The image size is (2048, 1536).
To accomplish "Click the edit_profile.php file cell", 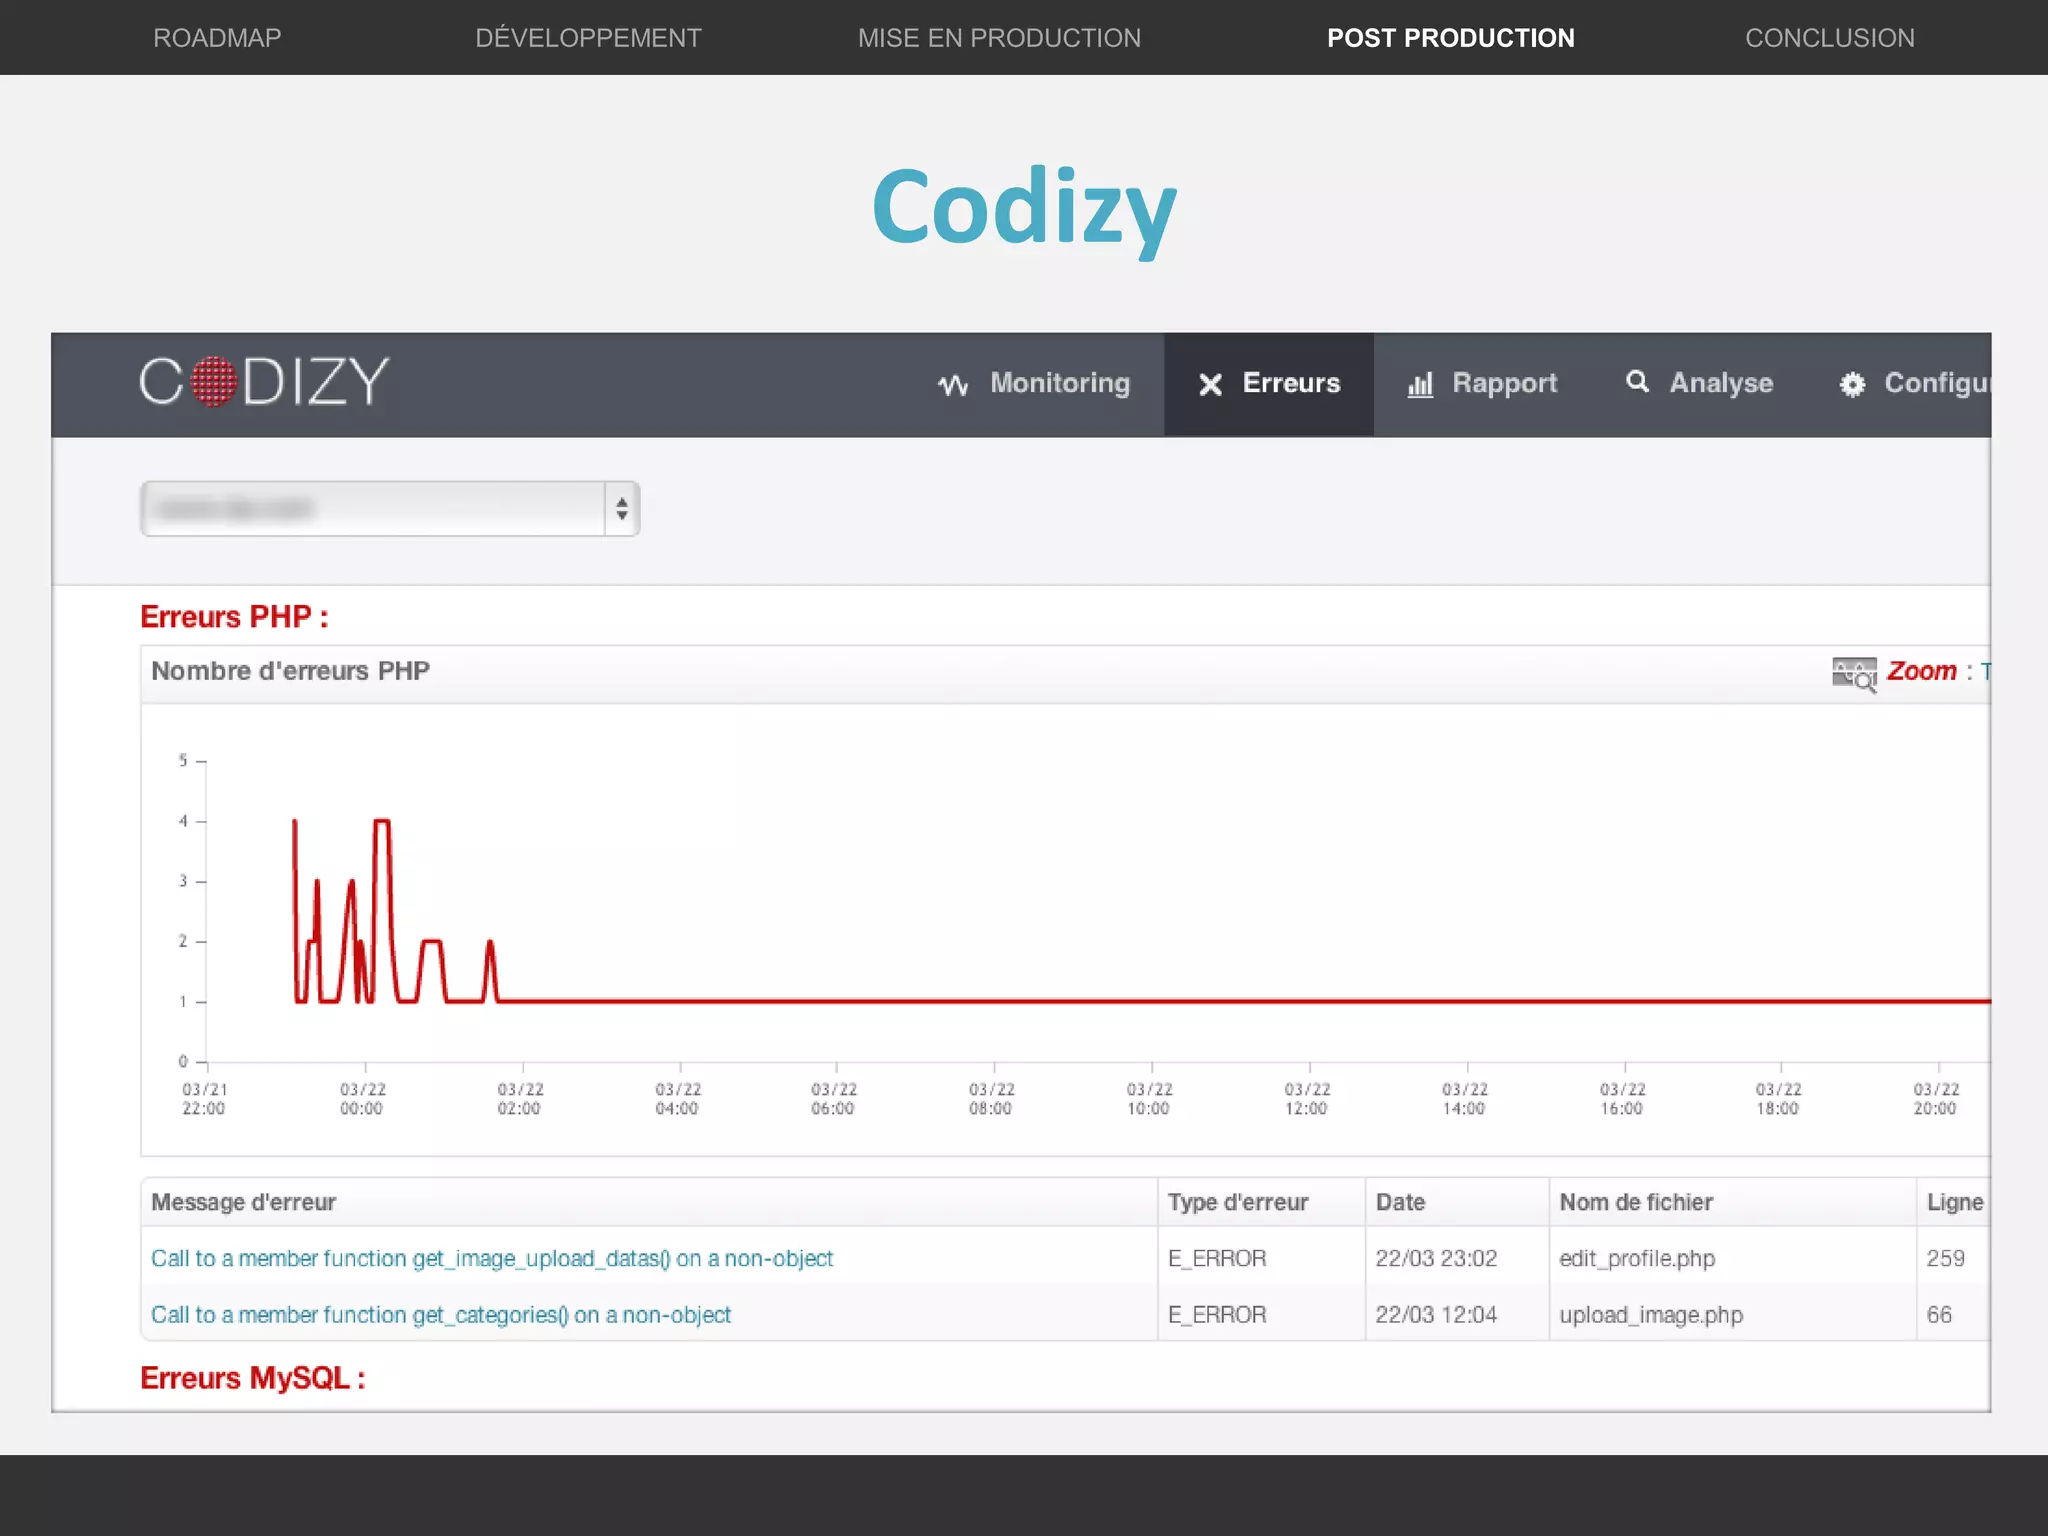I will (x=1637, y=1259).
